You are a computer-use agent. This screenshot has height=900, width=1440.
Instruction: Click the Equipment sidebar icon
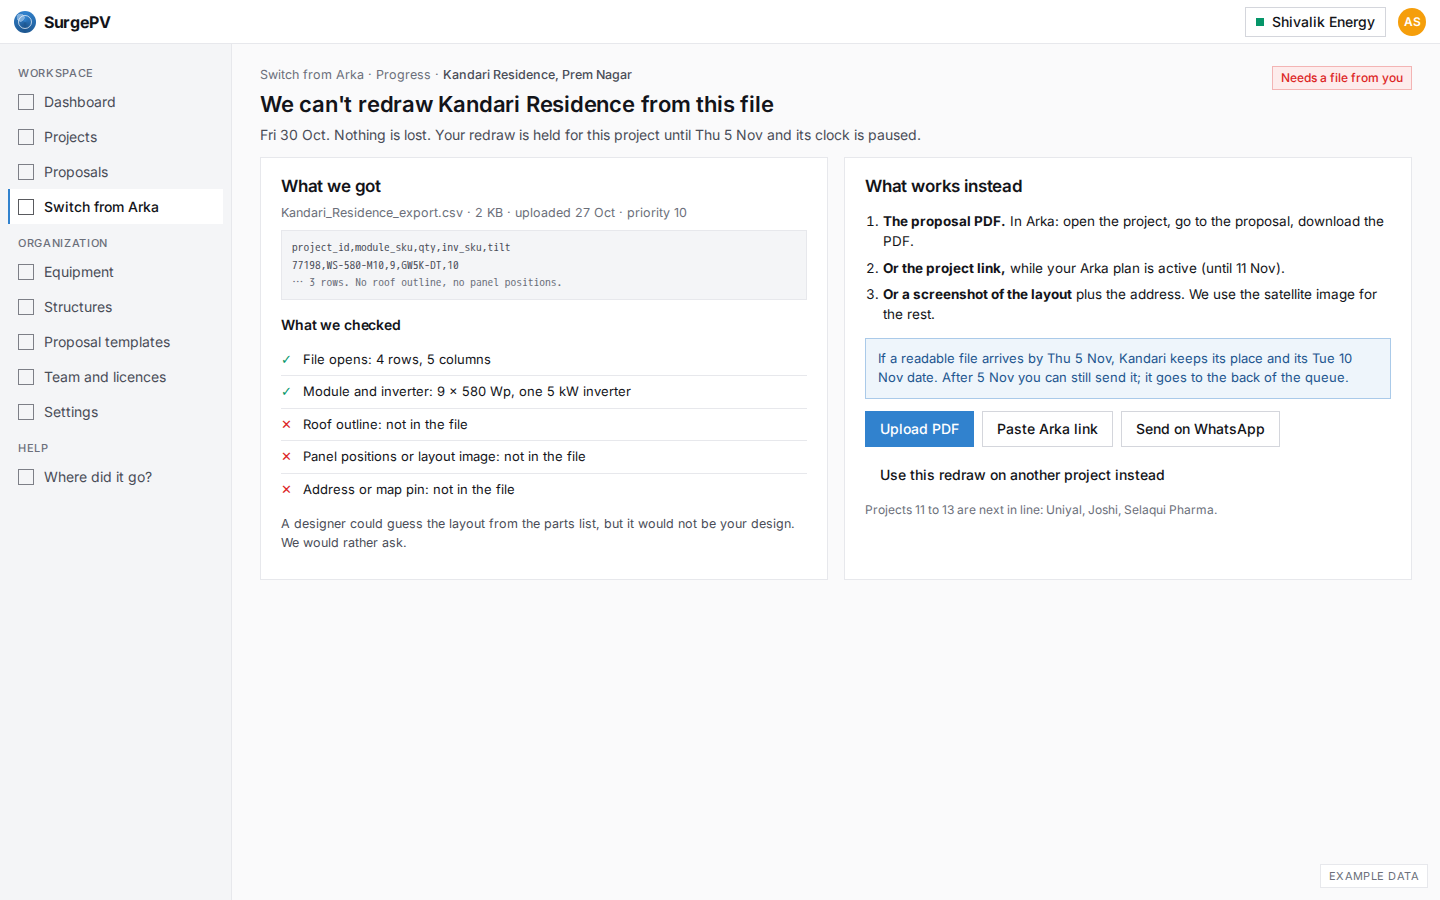click(x=26, y=272)
